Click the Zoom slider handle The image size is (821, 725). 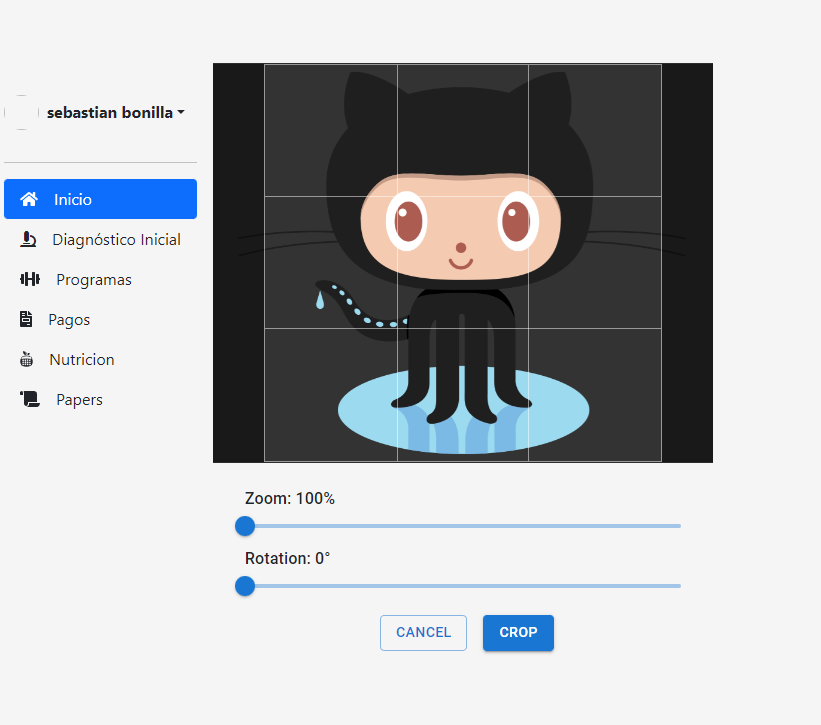[x=245, y=526]
